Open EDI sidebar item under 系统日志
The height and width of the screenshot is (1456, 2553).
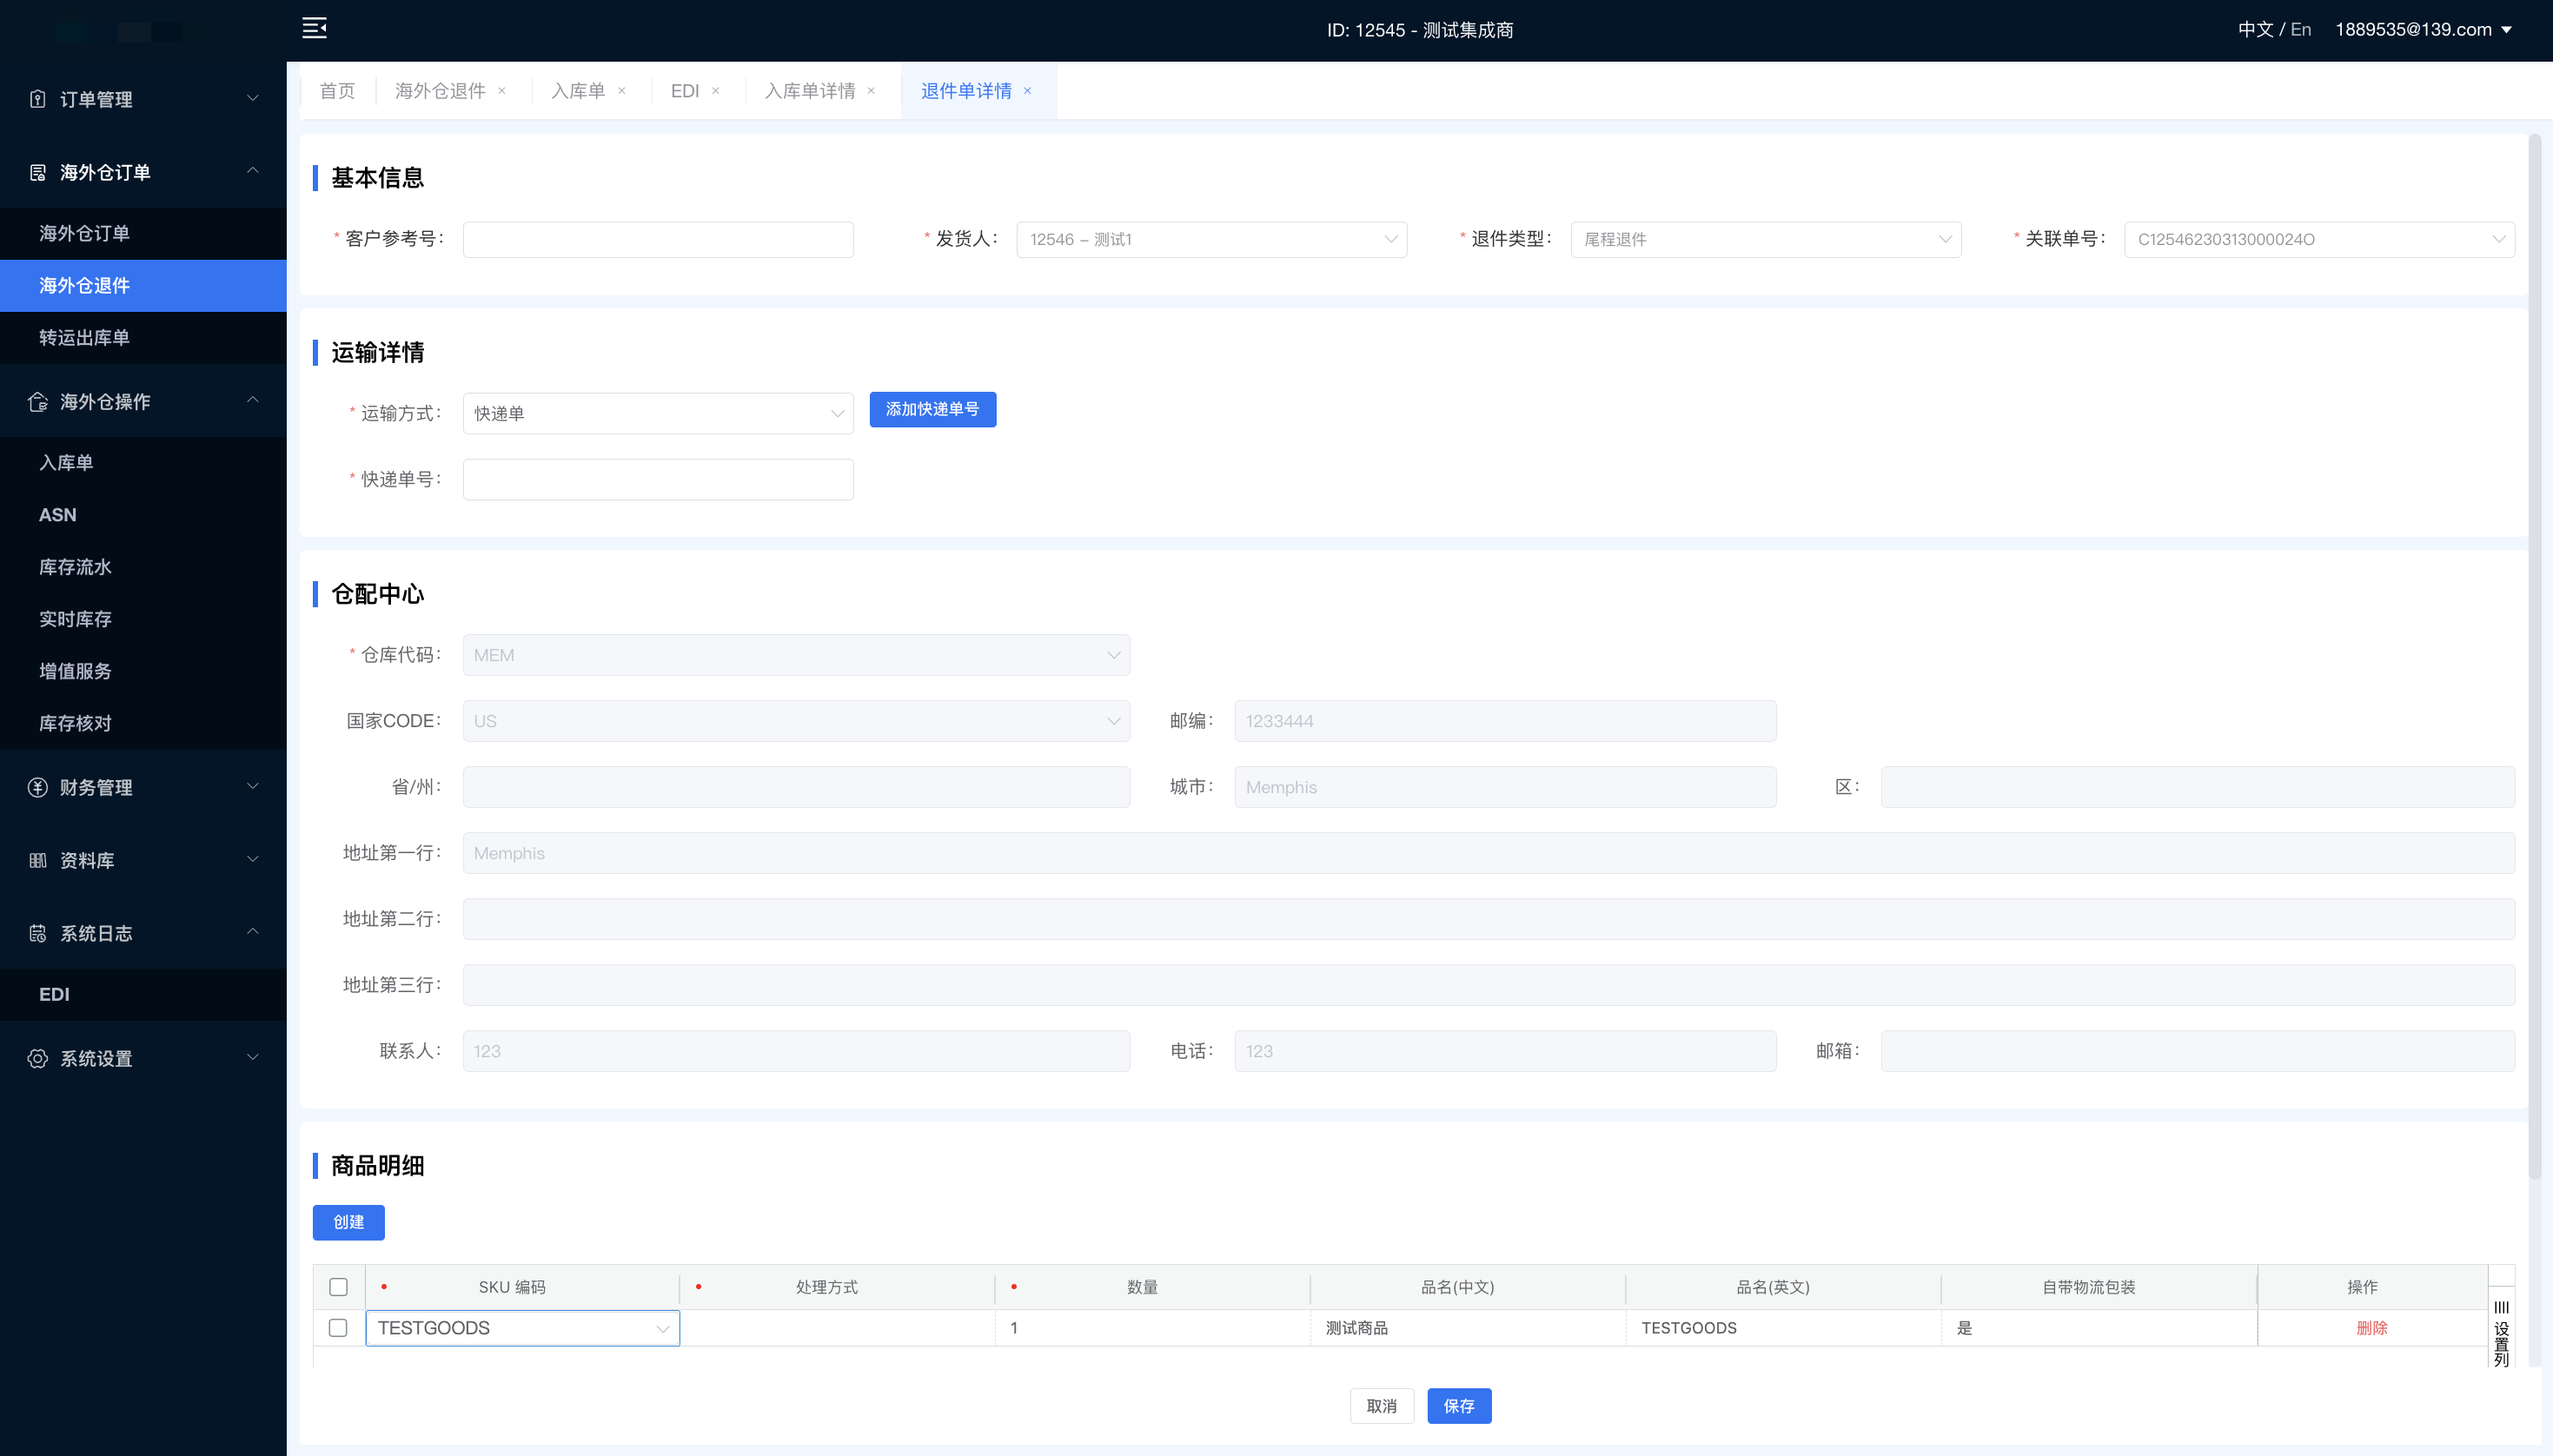coord(143,994)
